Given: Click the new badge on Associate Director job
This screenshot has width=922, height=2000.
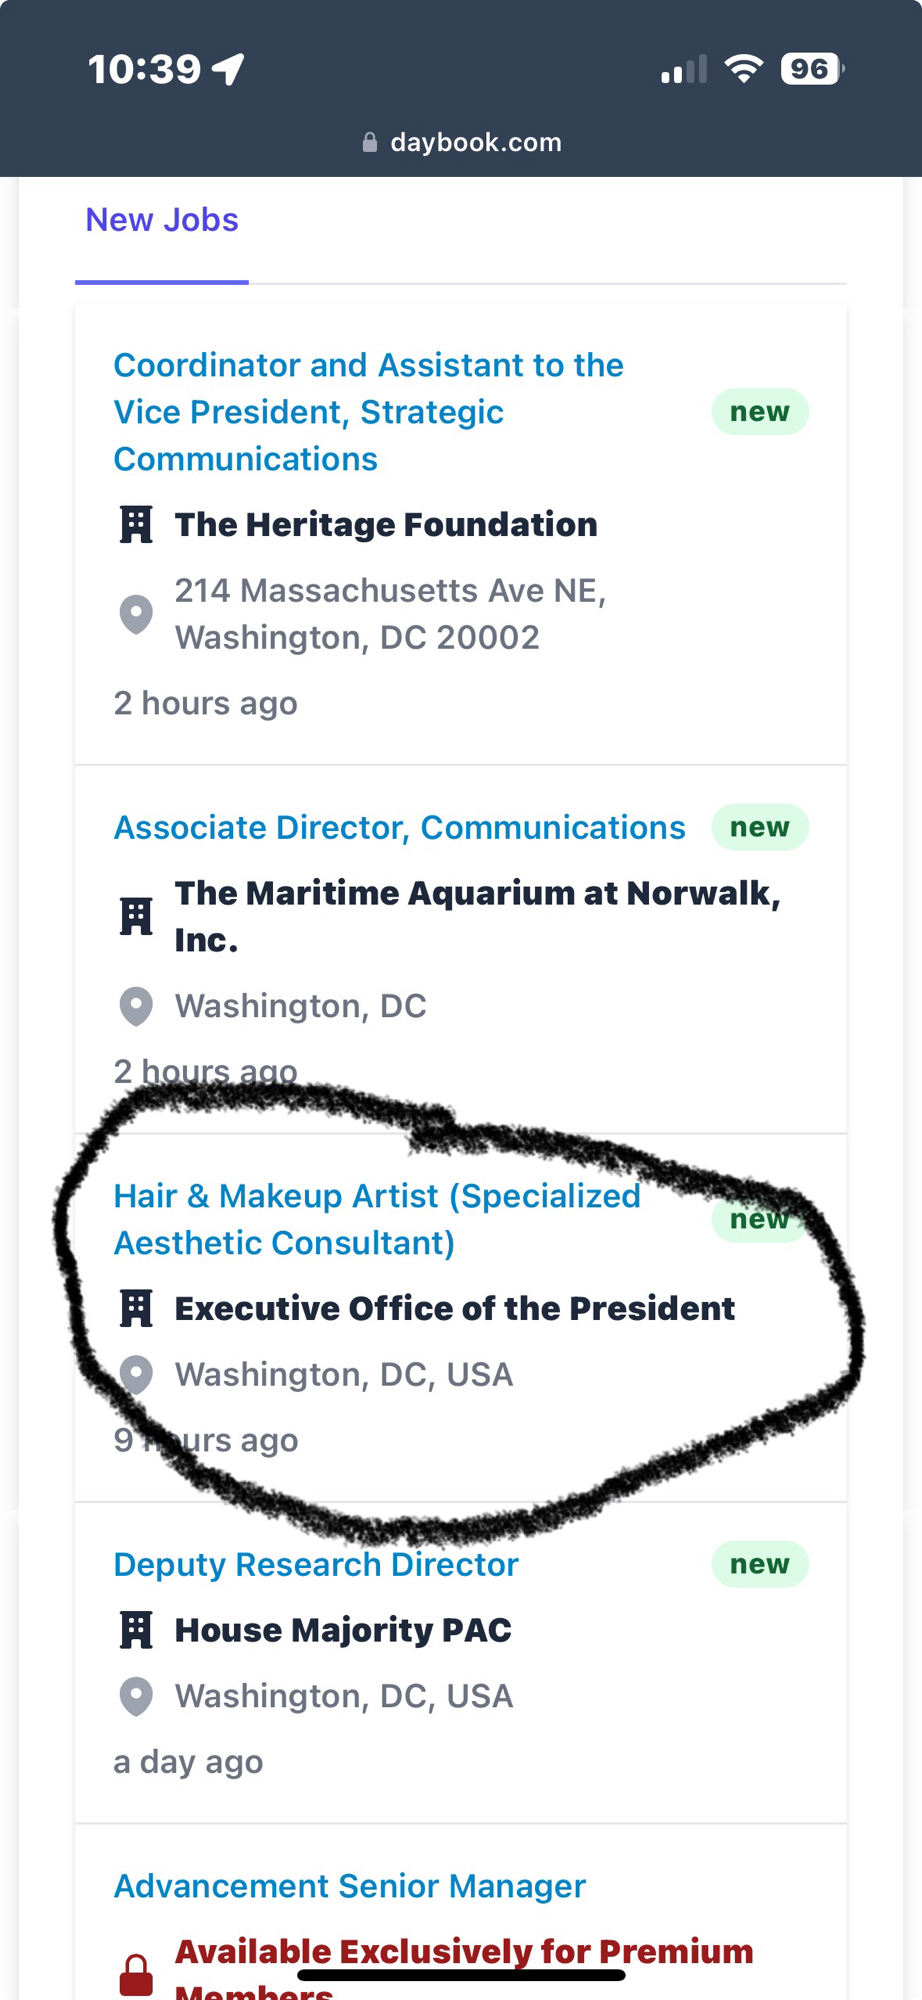Looking at the screenshot, I should point(760,828).
